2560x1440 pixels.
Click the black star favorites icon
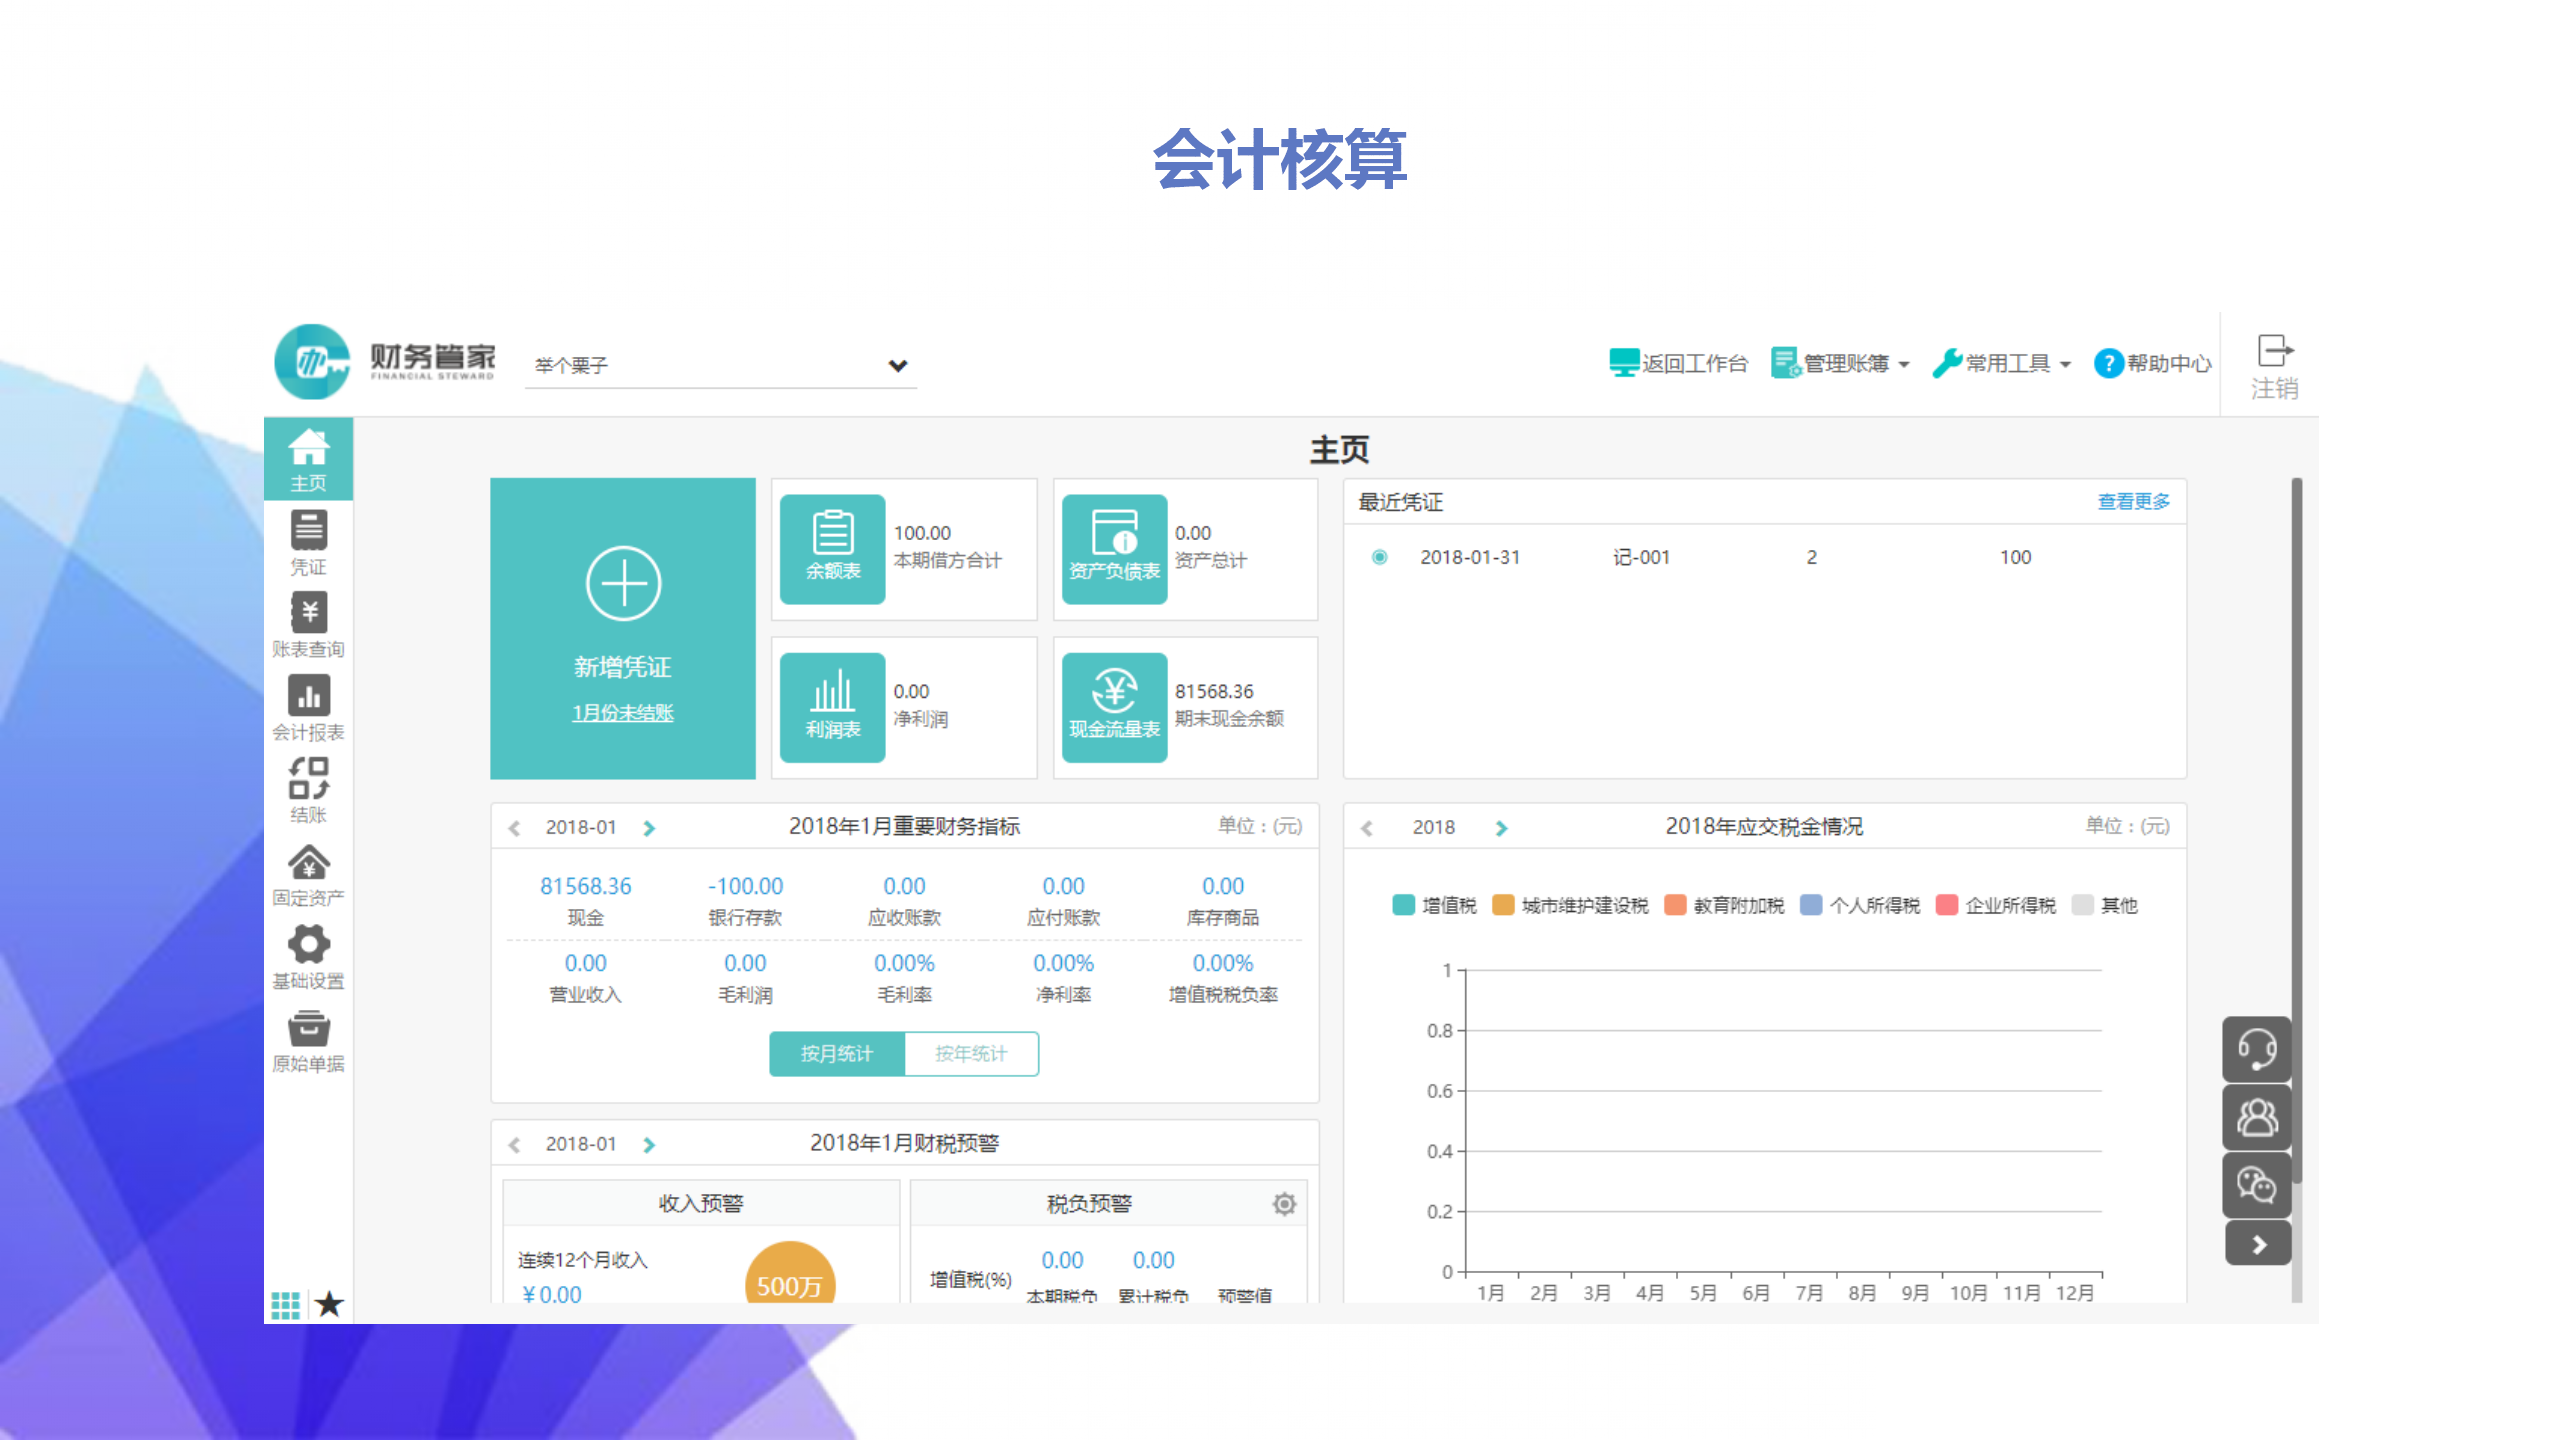(329, 1304)
